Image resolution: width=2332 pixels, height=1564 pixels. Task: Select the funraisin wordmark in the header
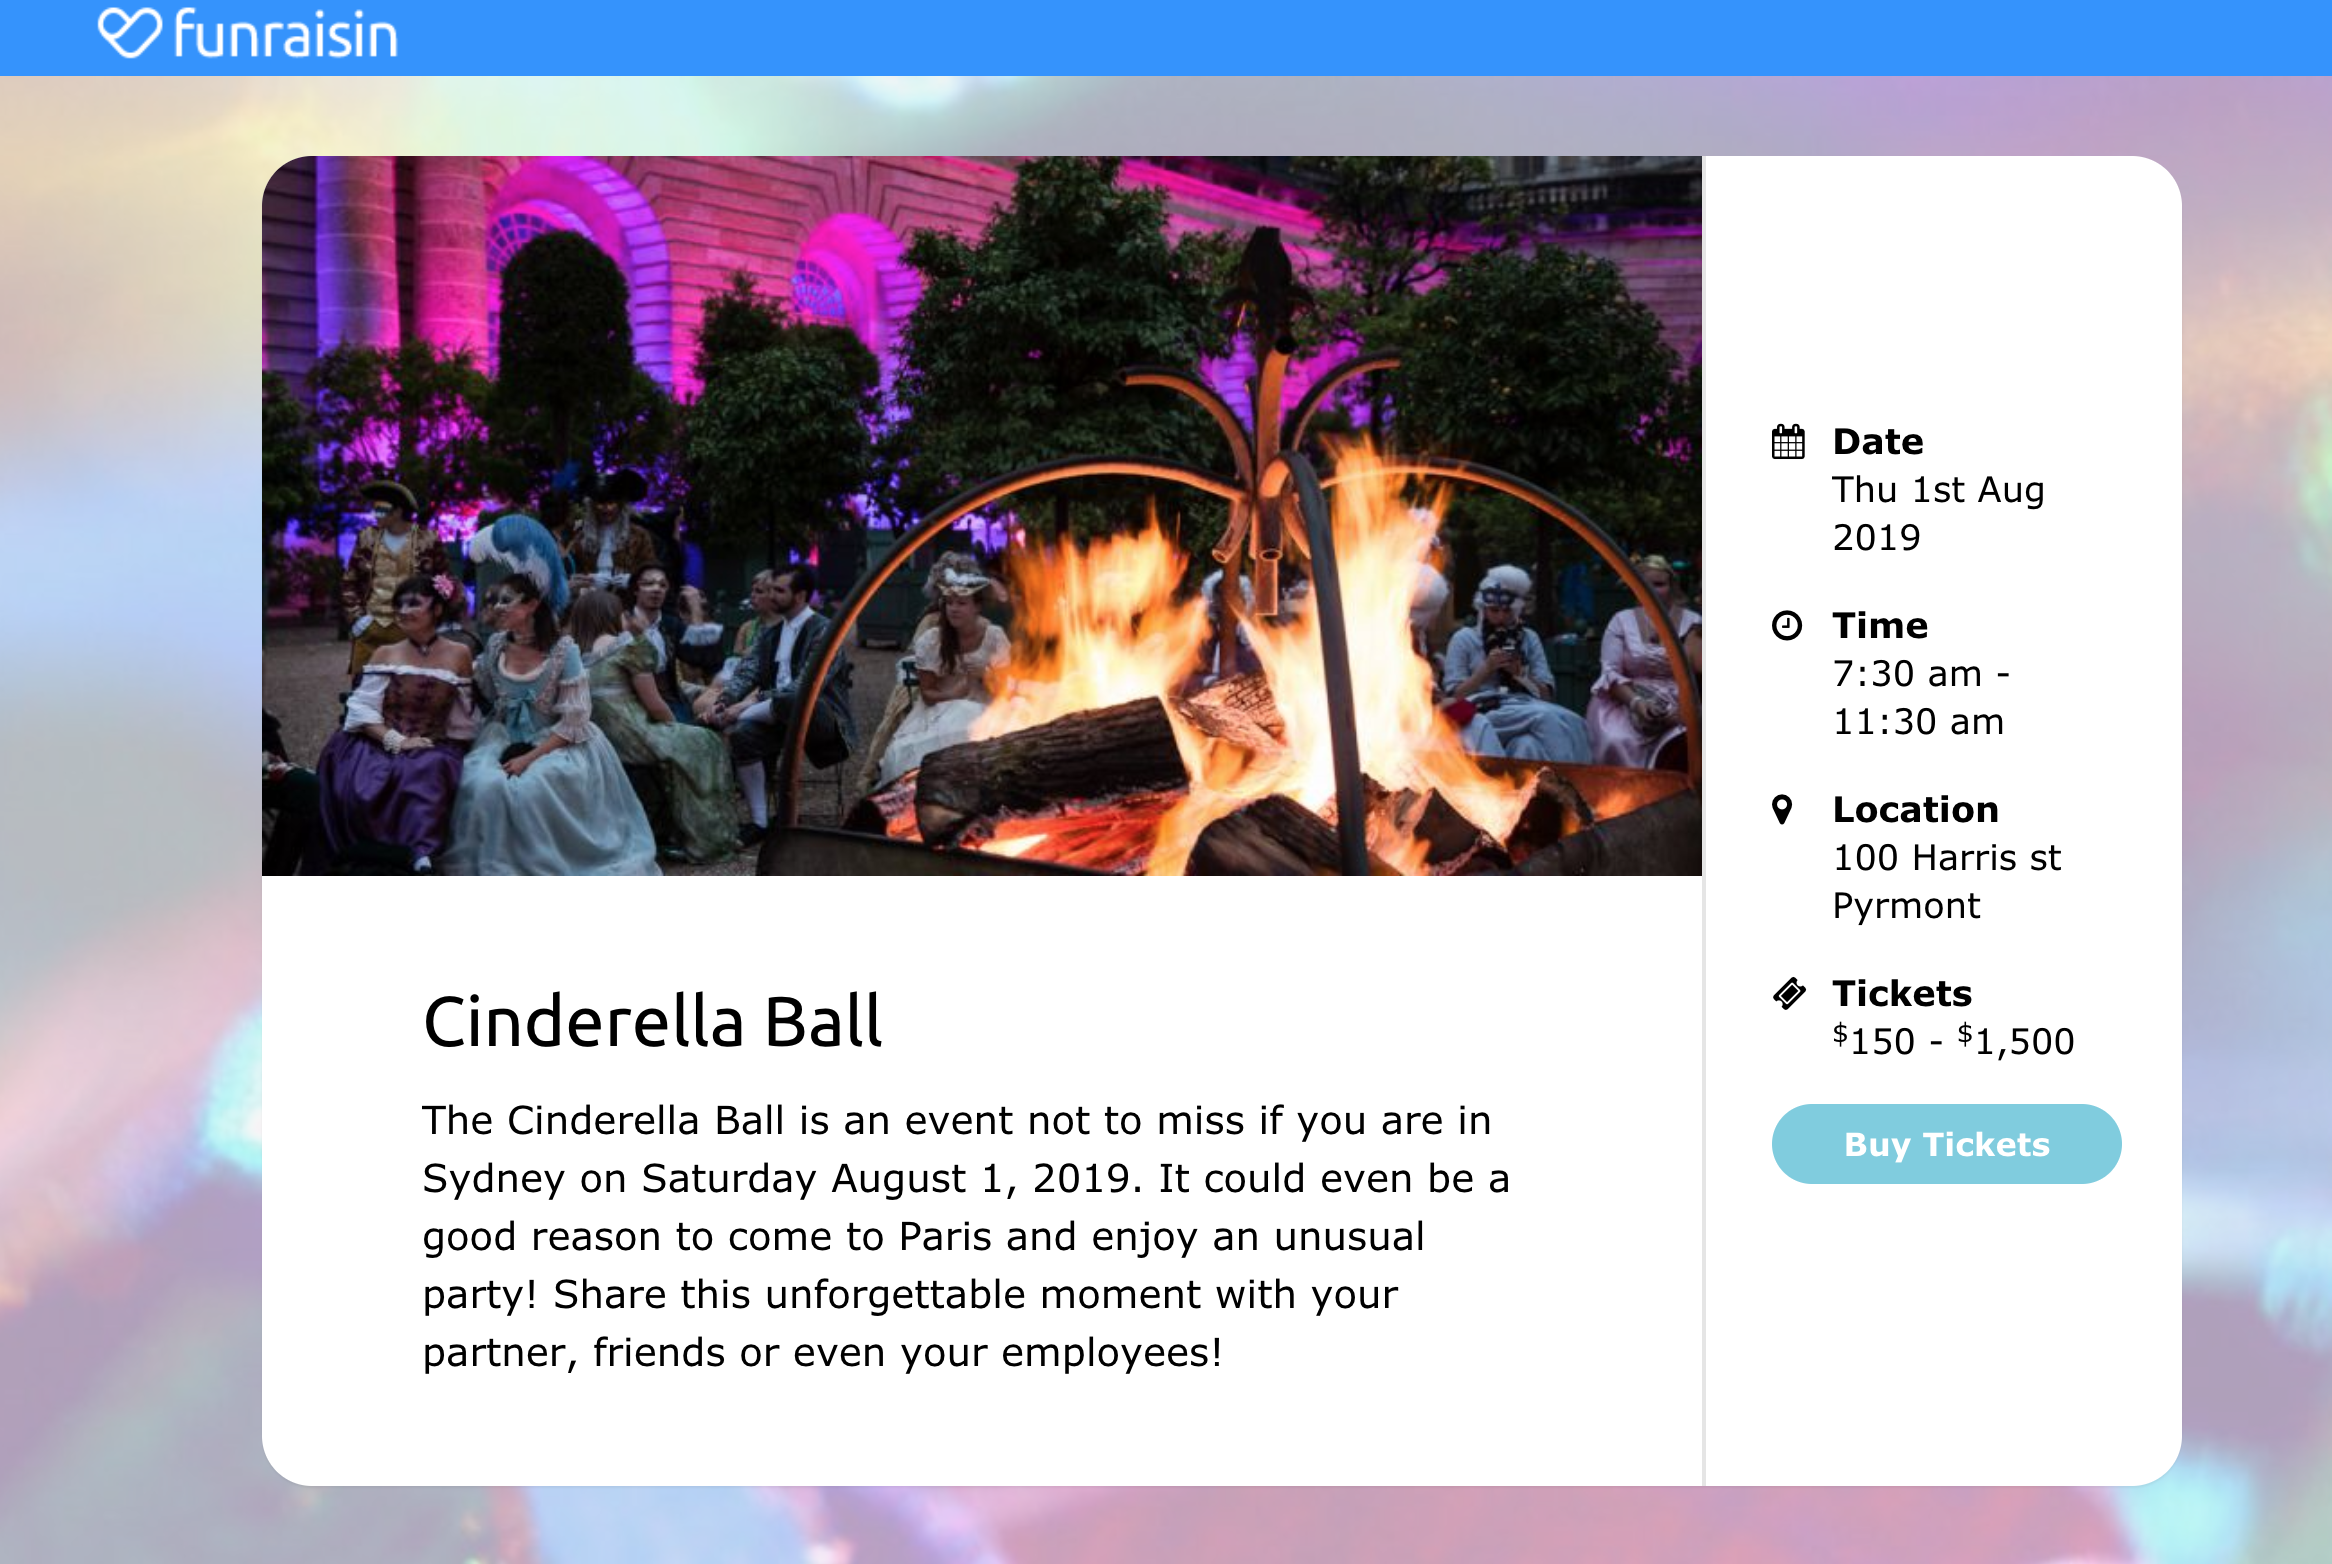(x=285, y=33)
